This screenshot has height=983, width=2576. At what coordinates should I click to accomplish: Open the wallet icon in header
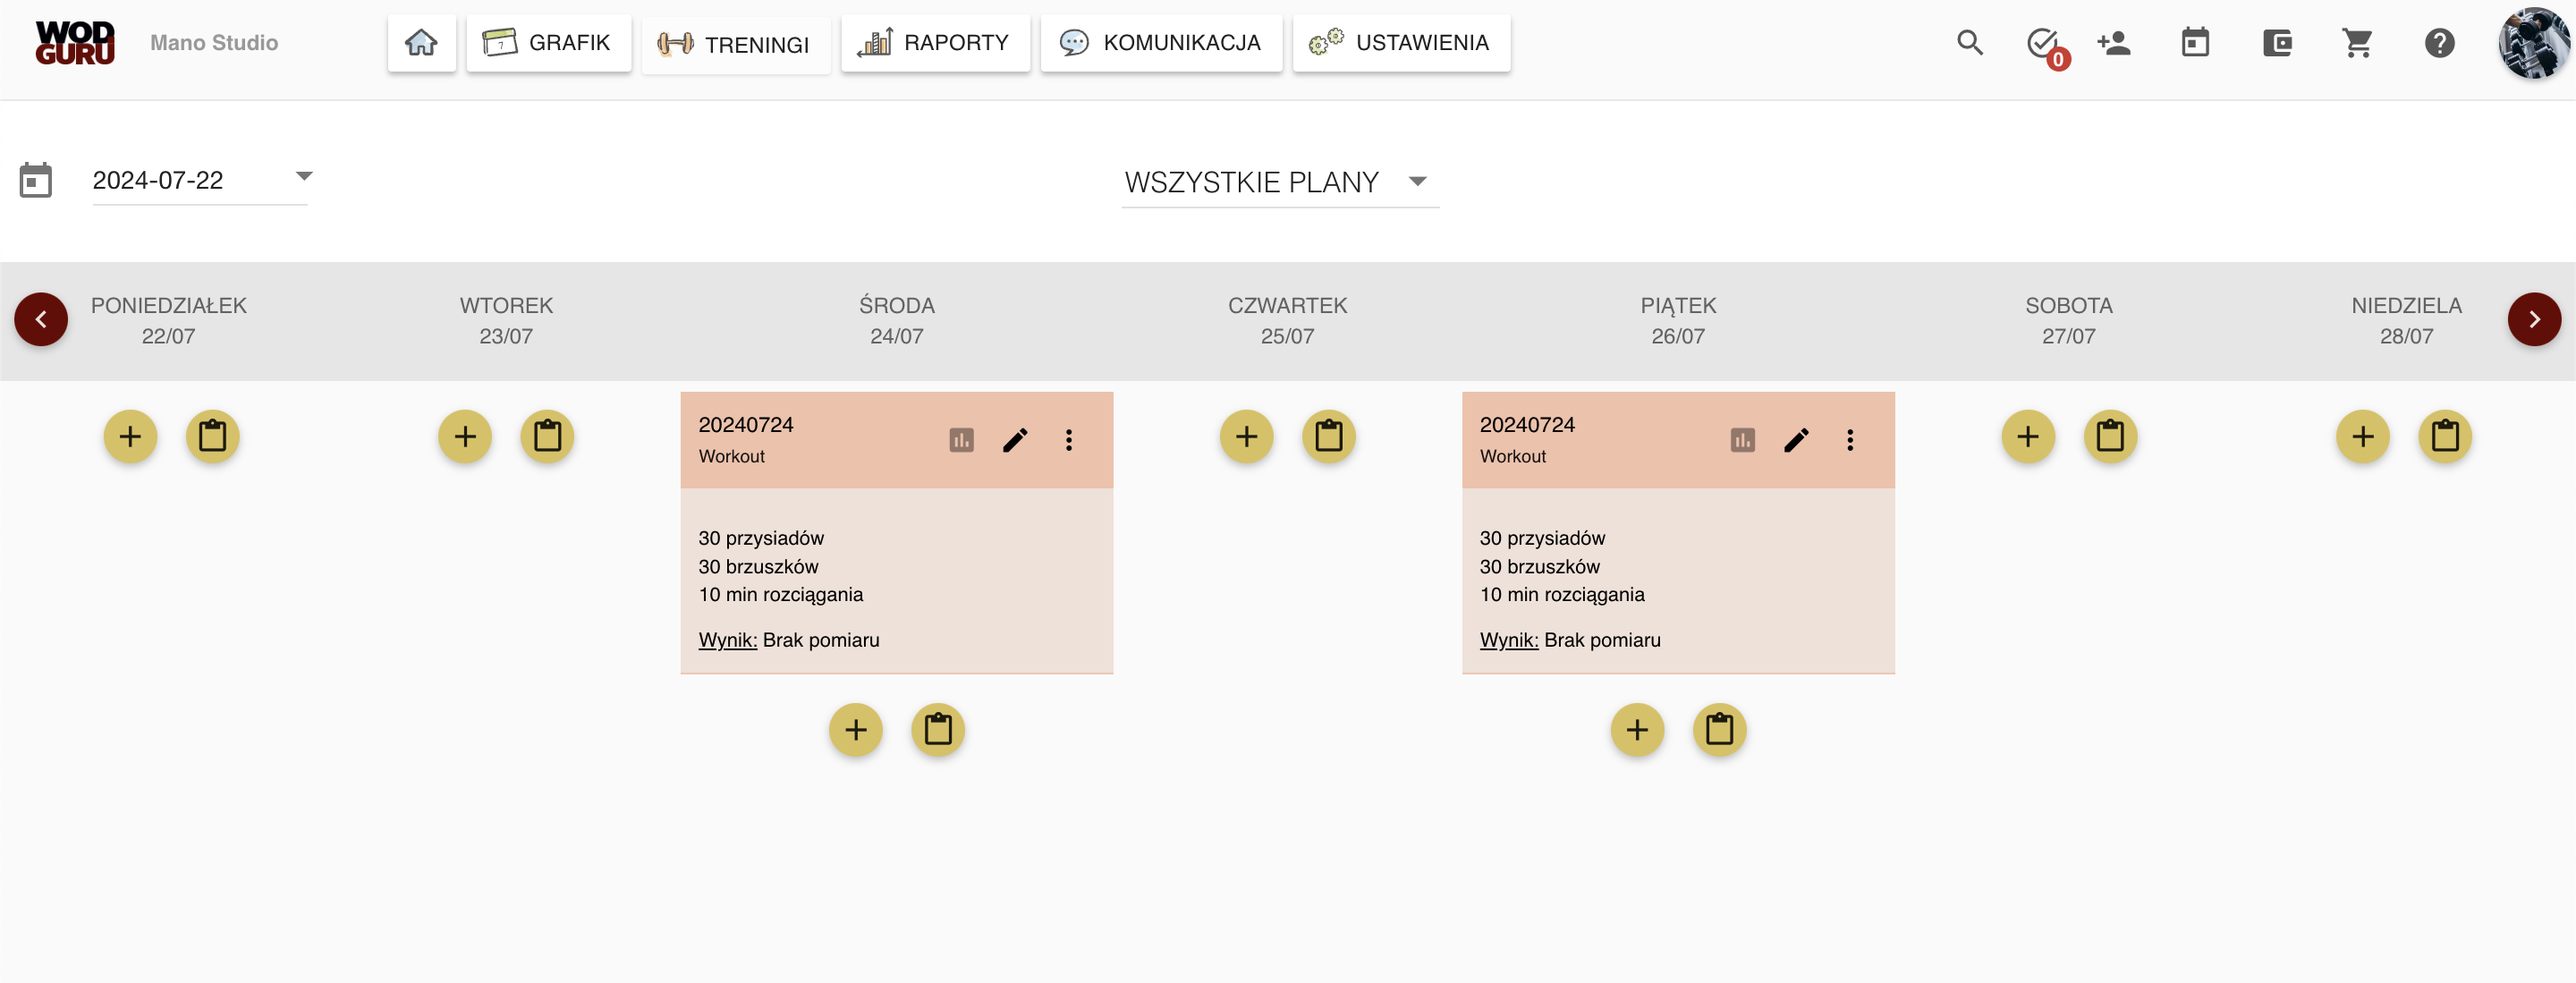[2277, 43]
